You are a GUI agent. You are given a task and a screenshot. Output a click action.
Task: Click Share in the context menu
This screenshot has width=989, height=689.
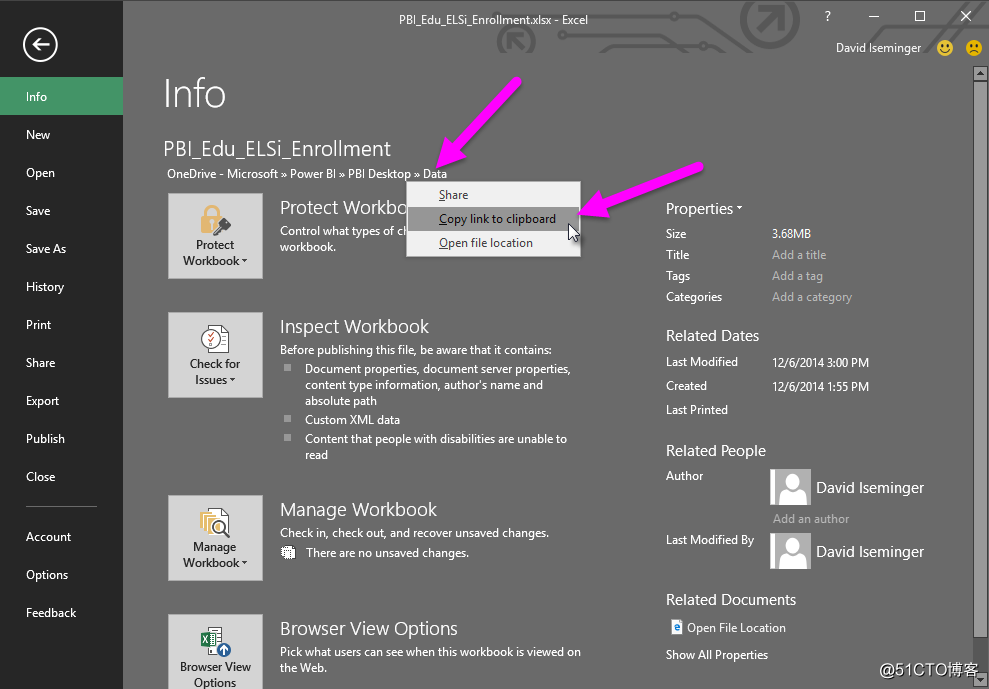[x=493, y=195]
